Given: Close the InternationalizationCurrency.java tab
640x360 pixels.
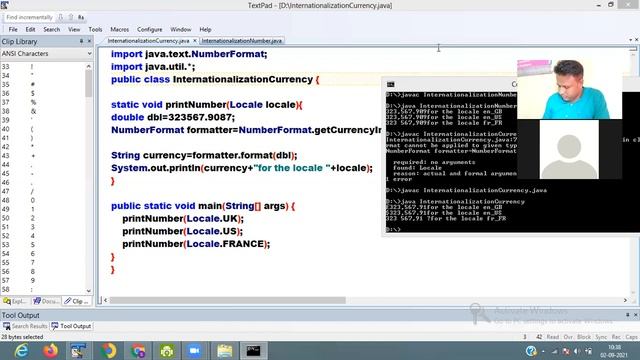Looking at the screenshot, I should (195, 41).
